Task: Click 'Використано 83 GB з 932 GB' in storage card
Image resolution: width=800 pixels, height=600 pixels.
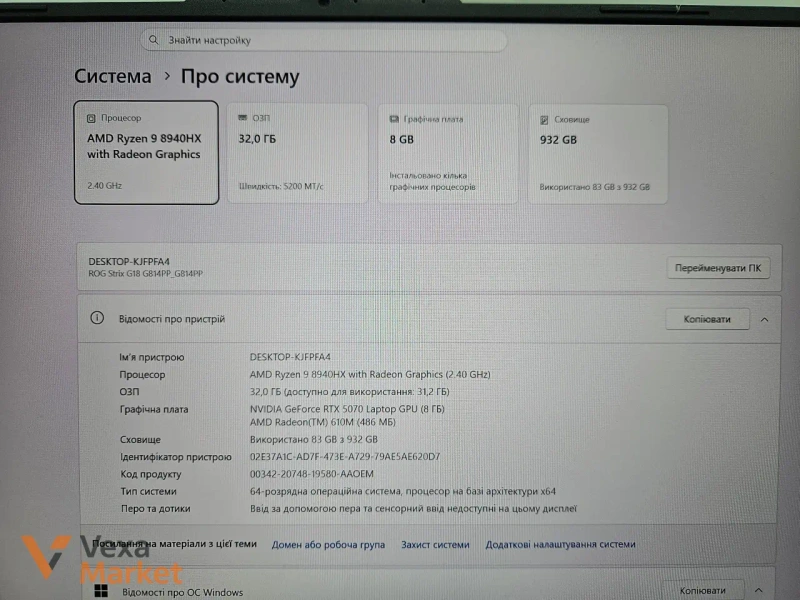Action: tap(595, 187)
